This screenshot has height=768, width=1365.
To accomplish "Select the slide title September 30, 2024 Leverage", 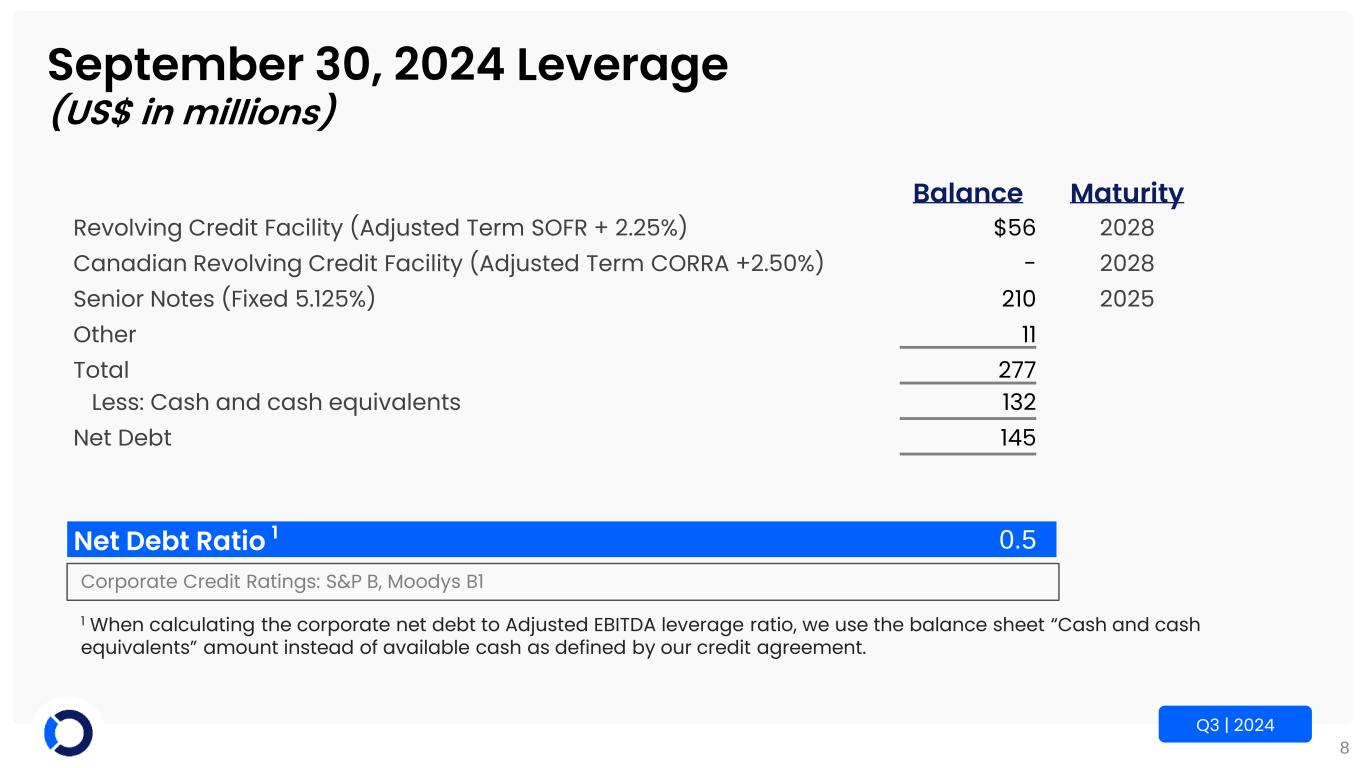I will 387,65.
